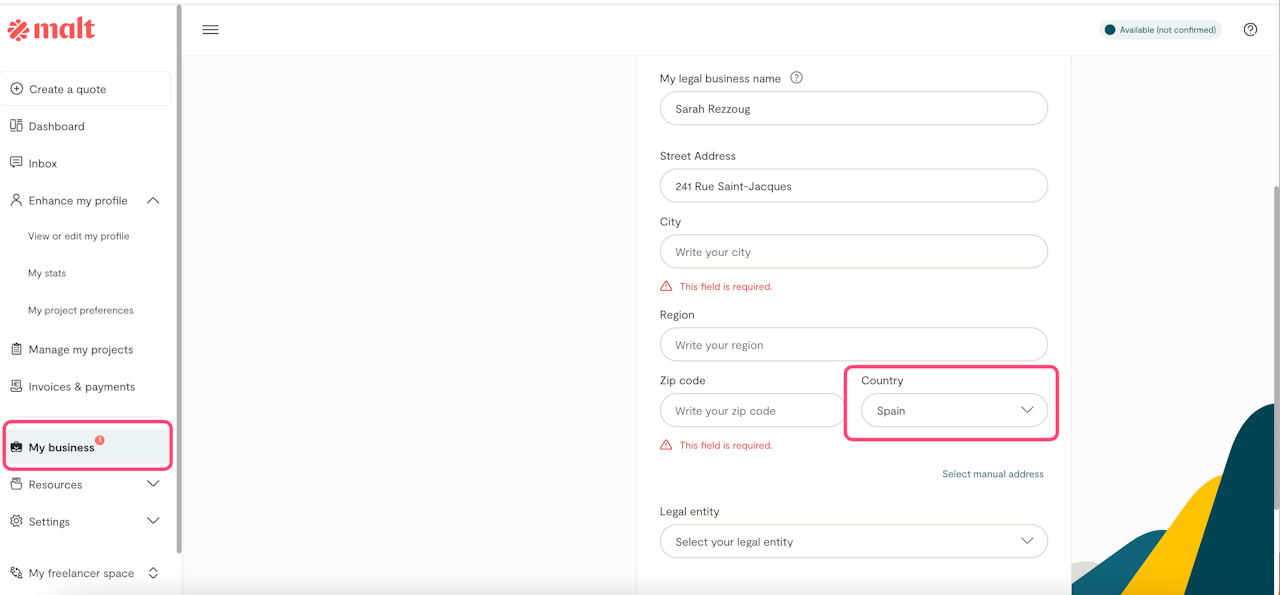This screenshot has width=1280, height=595.
Task: Switch the My freelancer space selector
Action: click(x=153, y=573)
